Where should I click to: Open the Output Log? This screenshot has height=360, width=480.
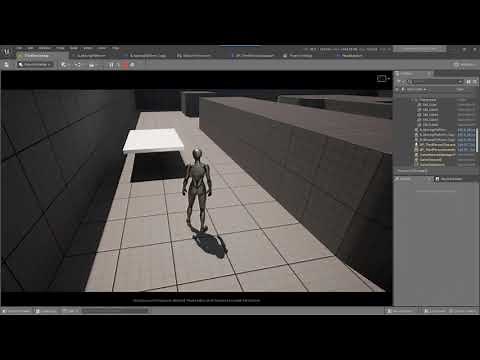coord(47,311)
